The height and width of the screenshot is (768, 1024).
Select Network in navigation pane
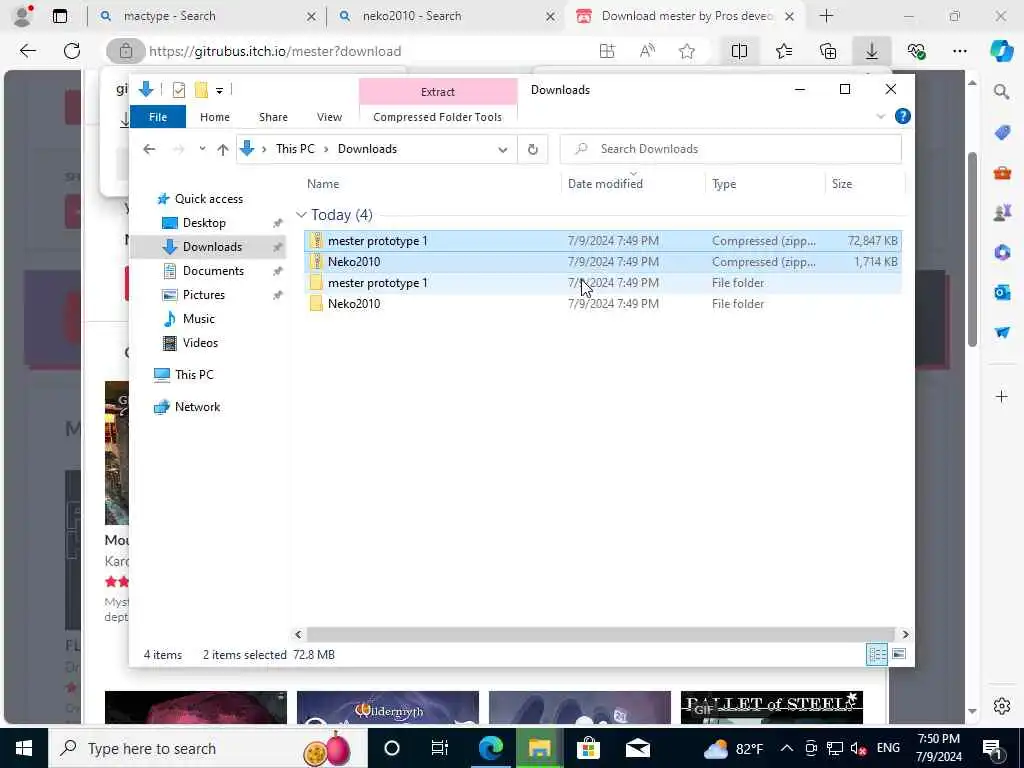click(197, 407)
